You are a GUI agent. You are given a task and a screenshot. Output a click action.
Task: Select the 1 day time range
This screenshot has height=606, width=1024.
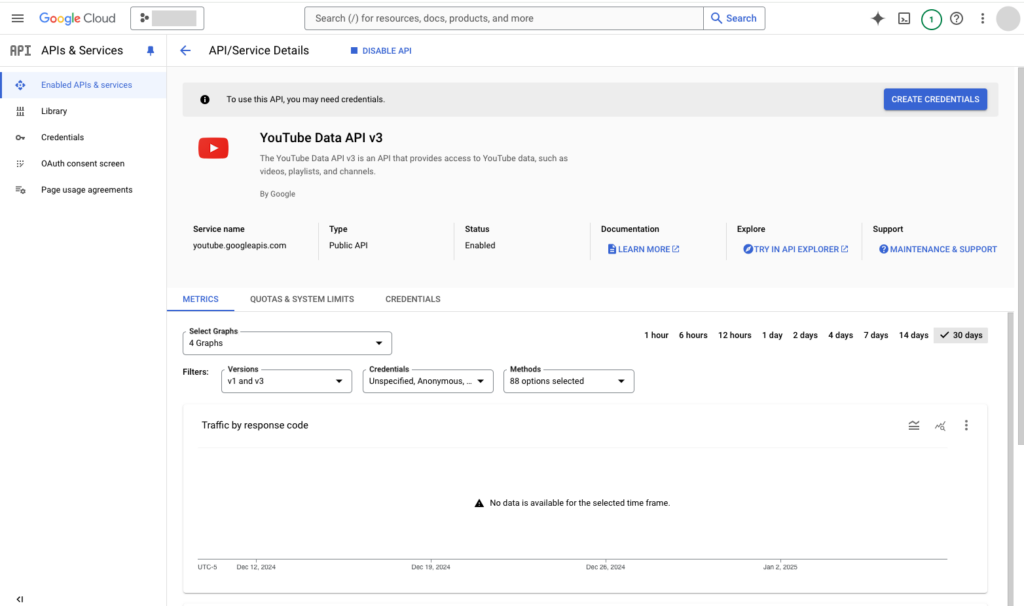click(772, 335)
